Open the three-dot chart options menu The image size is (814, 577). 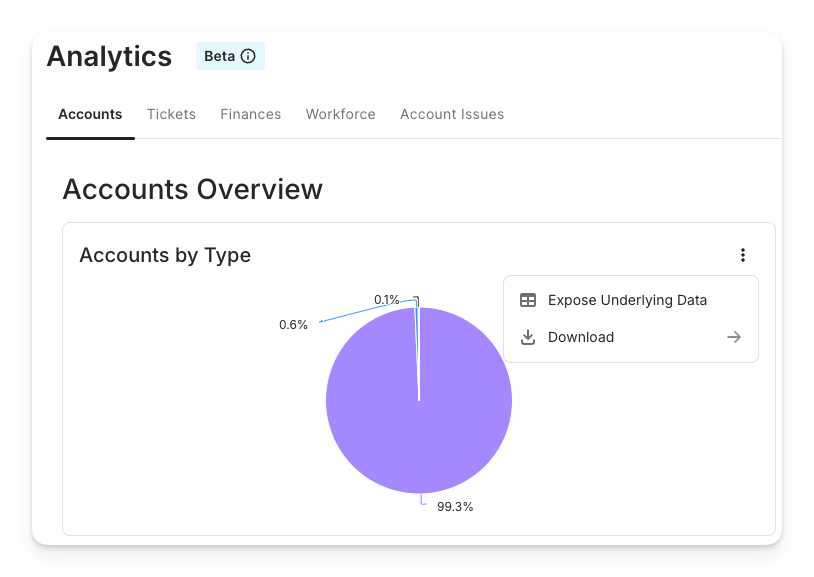pos(742,255)
